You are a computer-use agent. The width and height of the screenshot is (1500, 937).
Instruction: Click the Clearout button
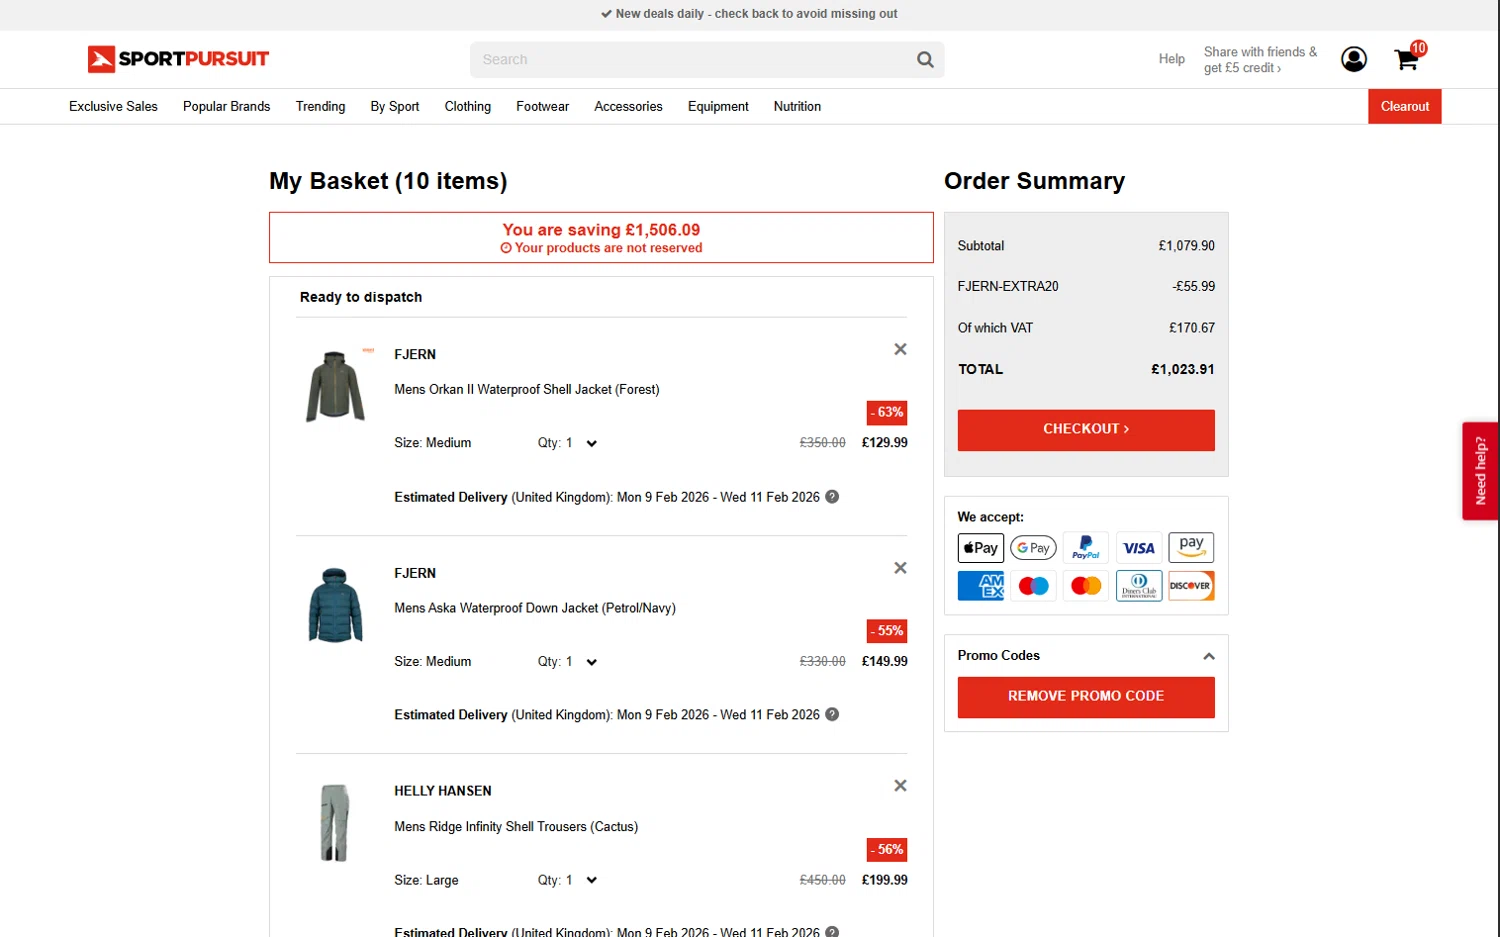(1405, 106)
